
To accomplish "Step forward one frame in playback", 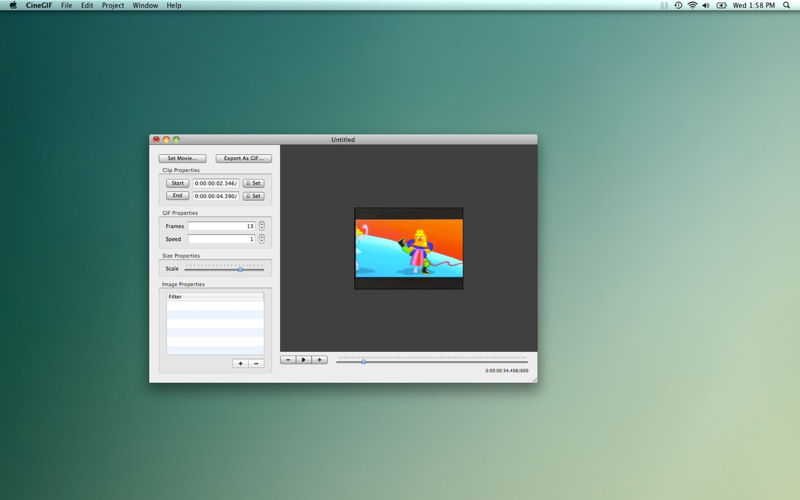I will (x=319, y=360).
